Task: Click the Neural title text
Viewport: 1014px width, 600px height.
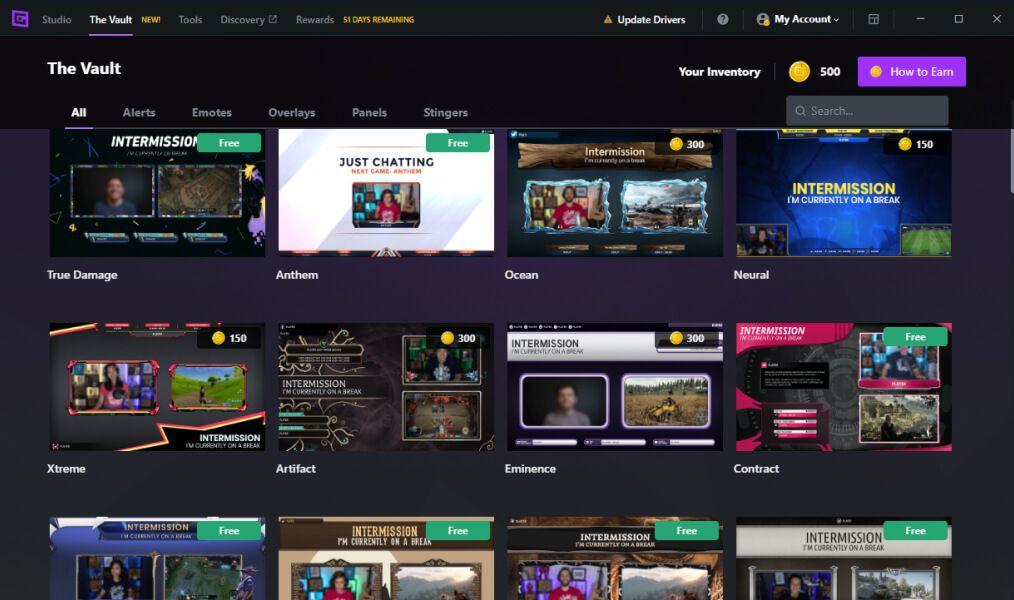Action: pos(751,275)
